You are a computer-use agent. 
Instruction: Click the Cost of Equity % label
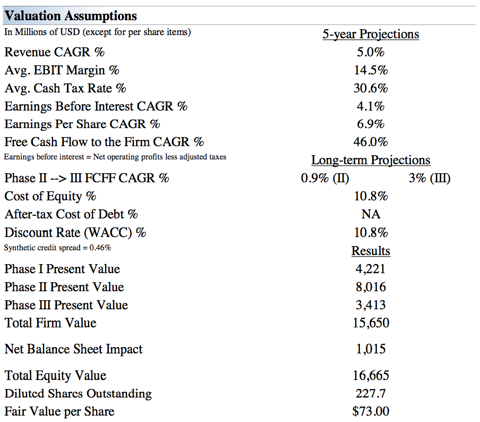(50, 196)
